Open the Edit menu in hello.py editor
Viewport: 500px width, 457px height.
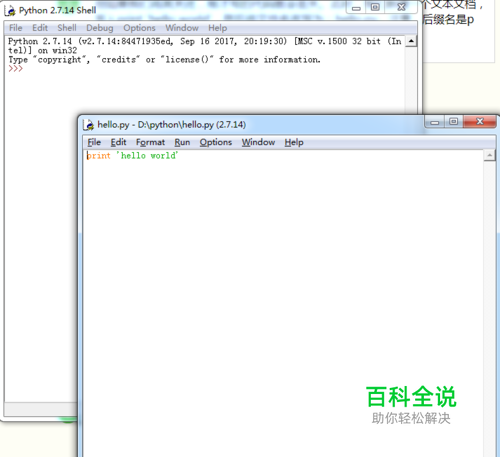(x=118, y=142)
